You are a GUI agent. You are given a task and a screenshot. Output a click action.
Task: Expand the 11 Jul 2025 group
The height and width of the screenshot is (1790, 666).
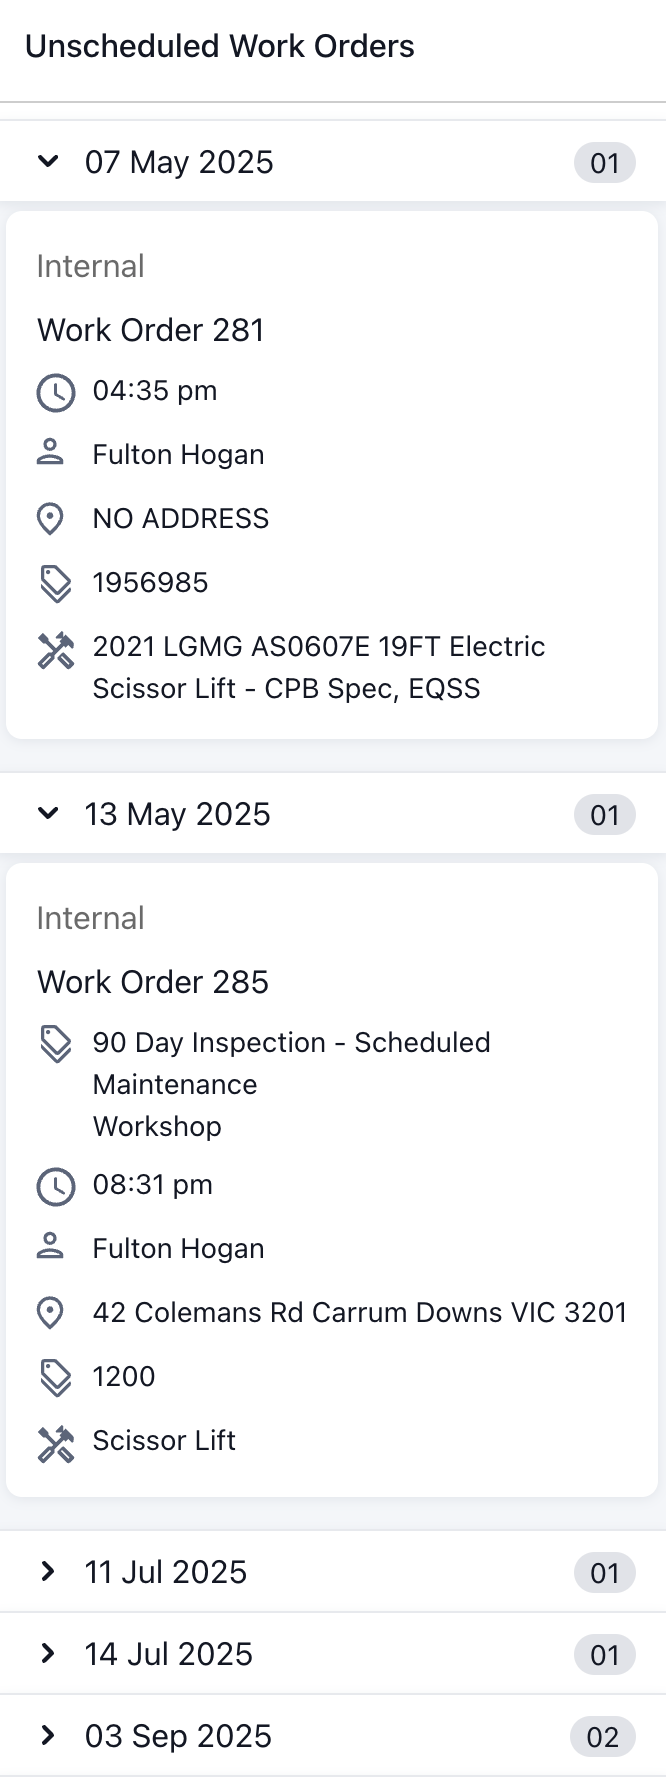pos(48,1572)
